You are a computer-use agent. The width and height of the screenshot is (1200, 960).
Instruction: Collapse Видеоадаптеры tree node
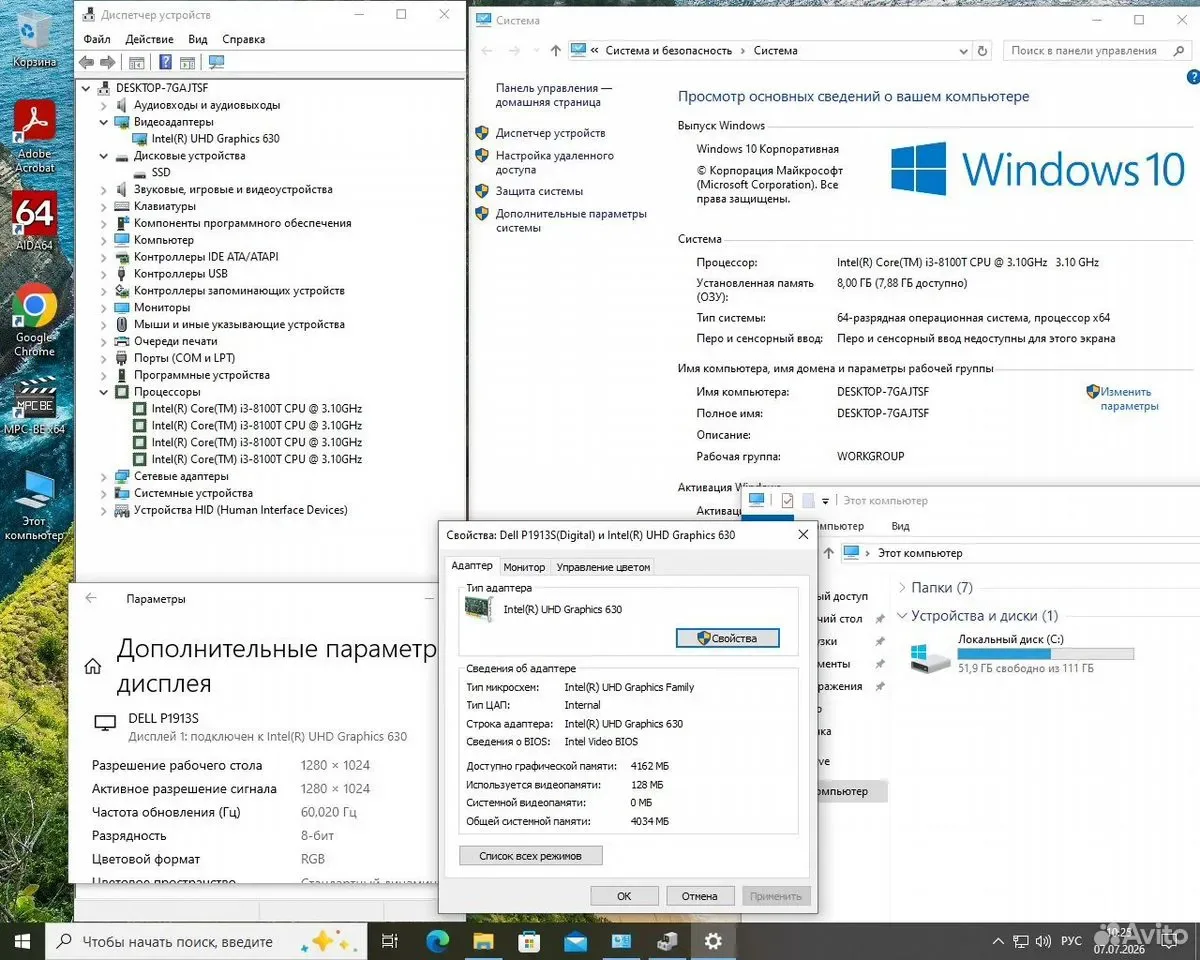click(x=104, y=122)
